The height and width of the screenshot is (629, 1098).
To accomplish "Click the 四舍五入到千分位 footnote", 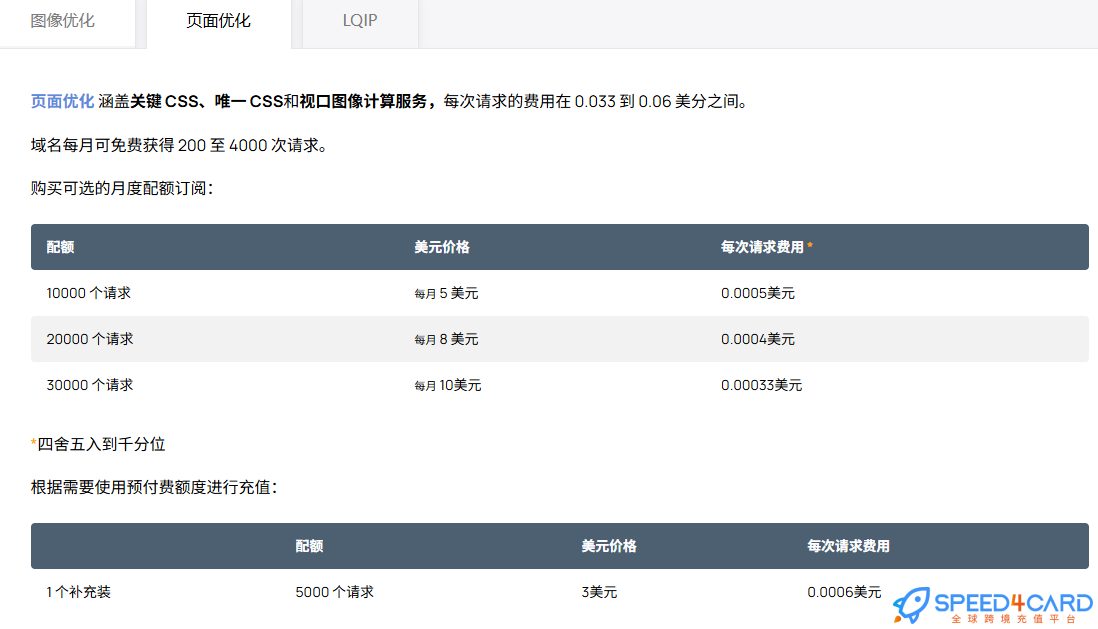I will pos(98,445).
